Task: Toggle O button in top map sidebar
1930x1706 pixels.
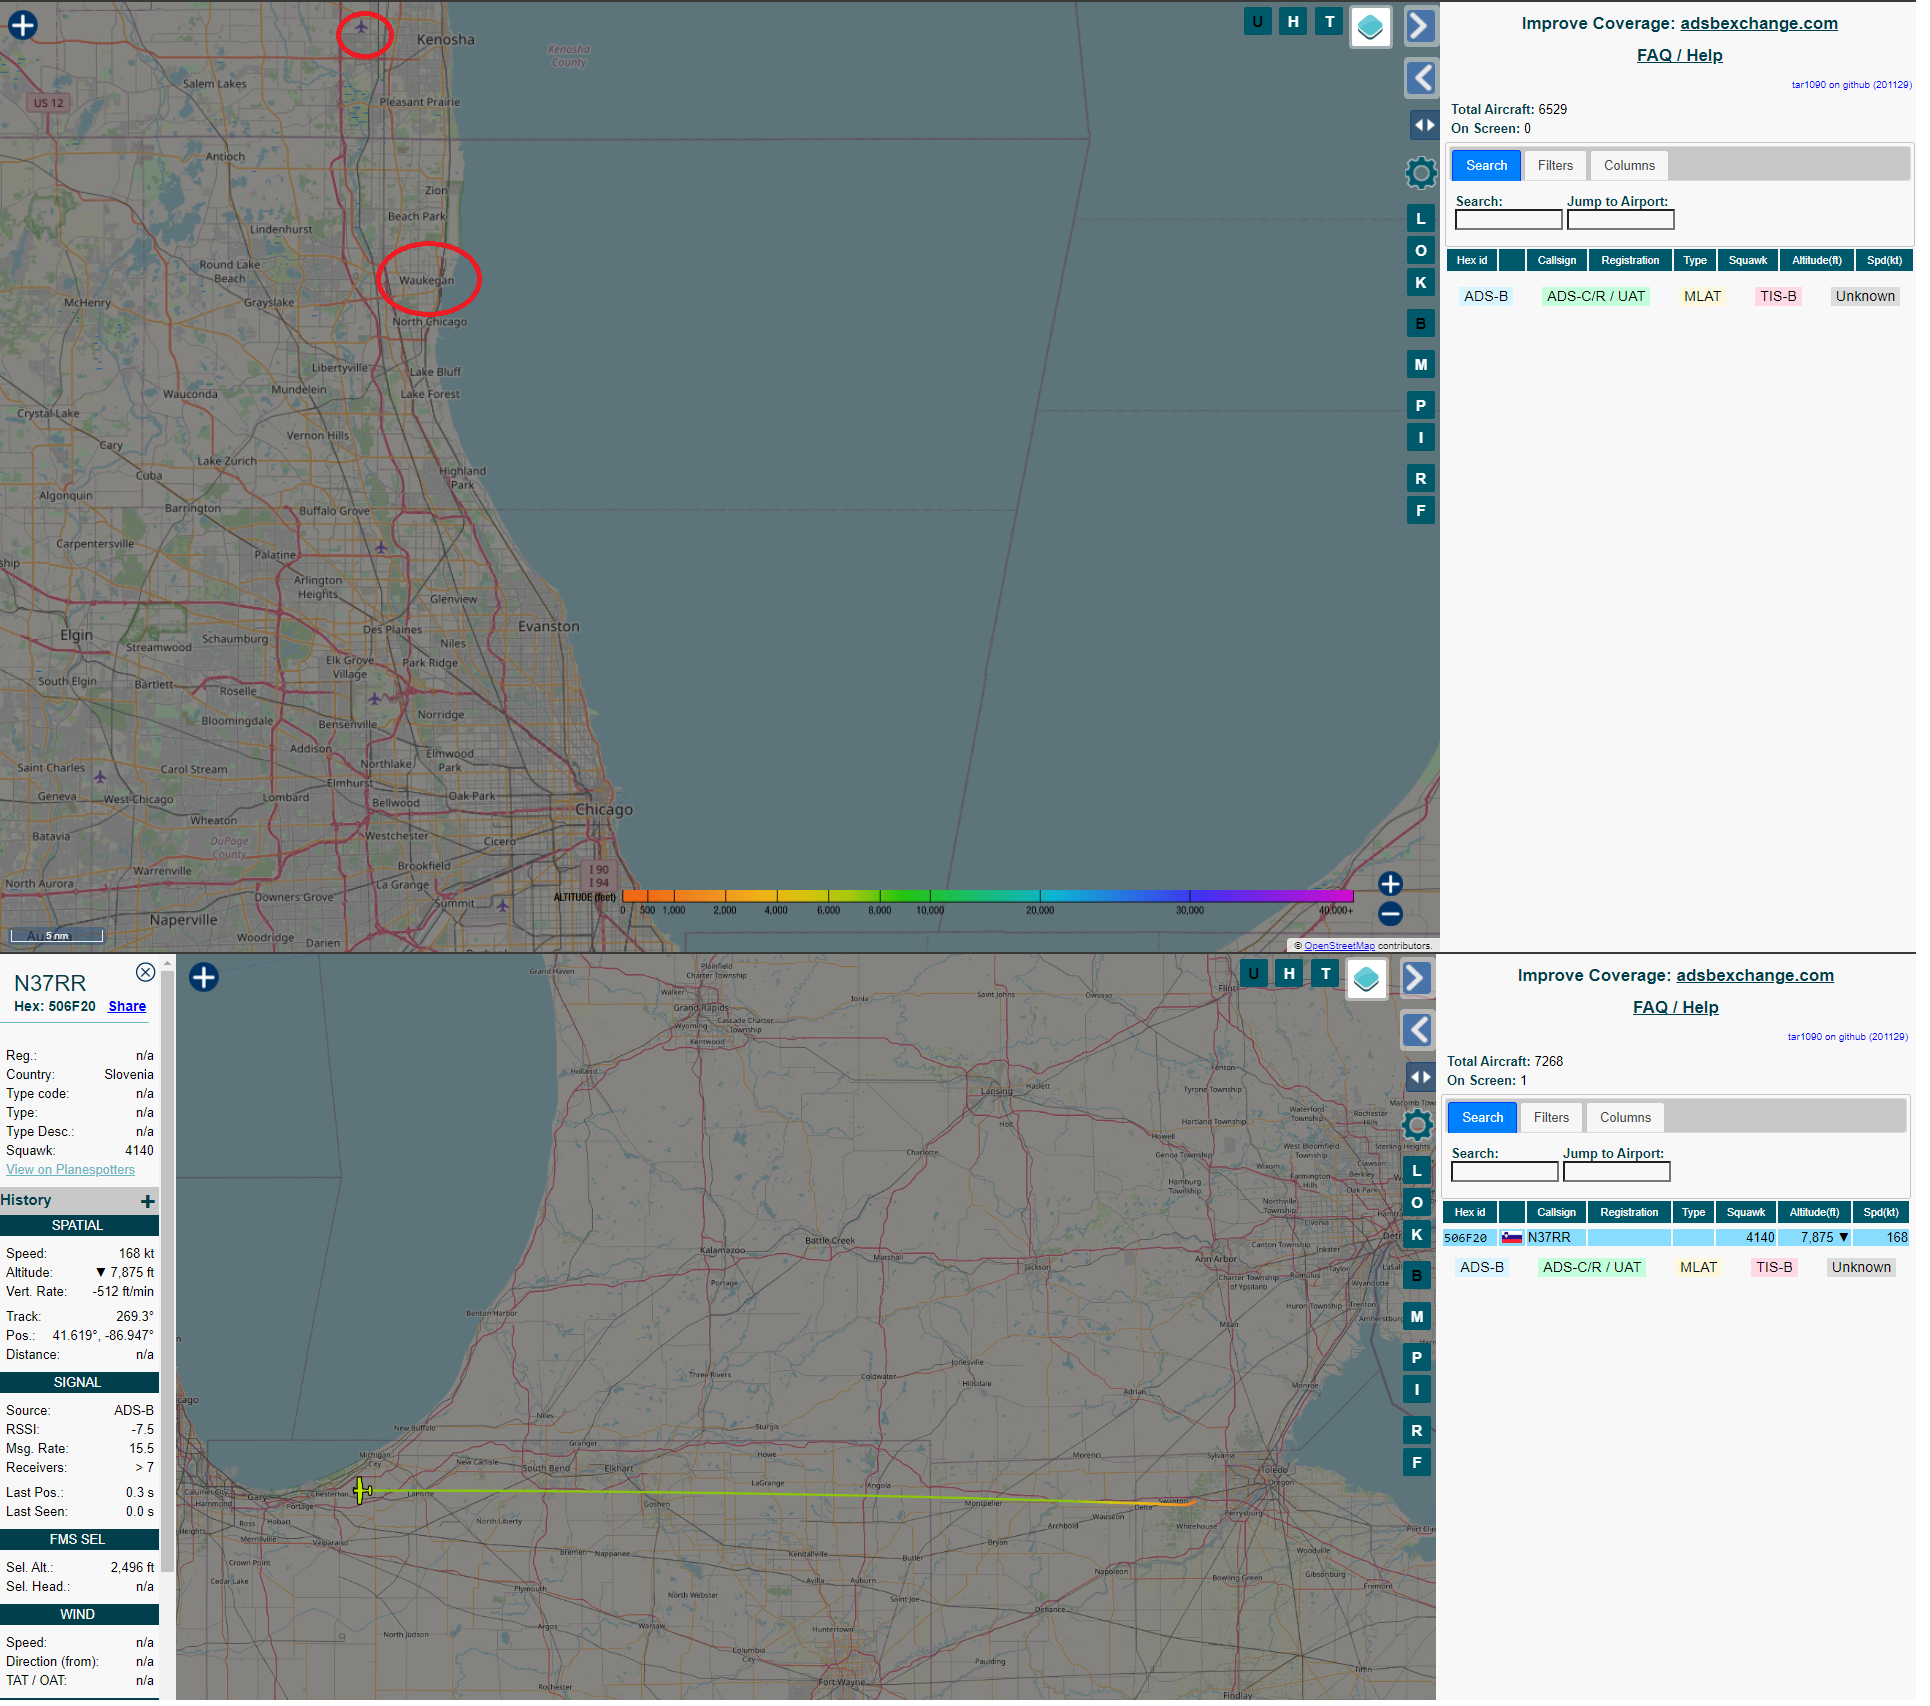Action: 1421,251
